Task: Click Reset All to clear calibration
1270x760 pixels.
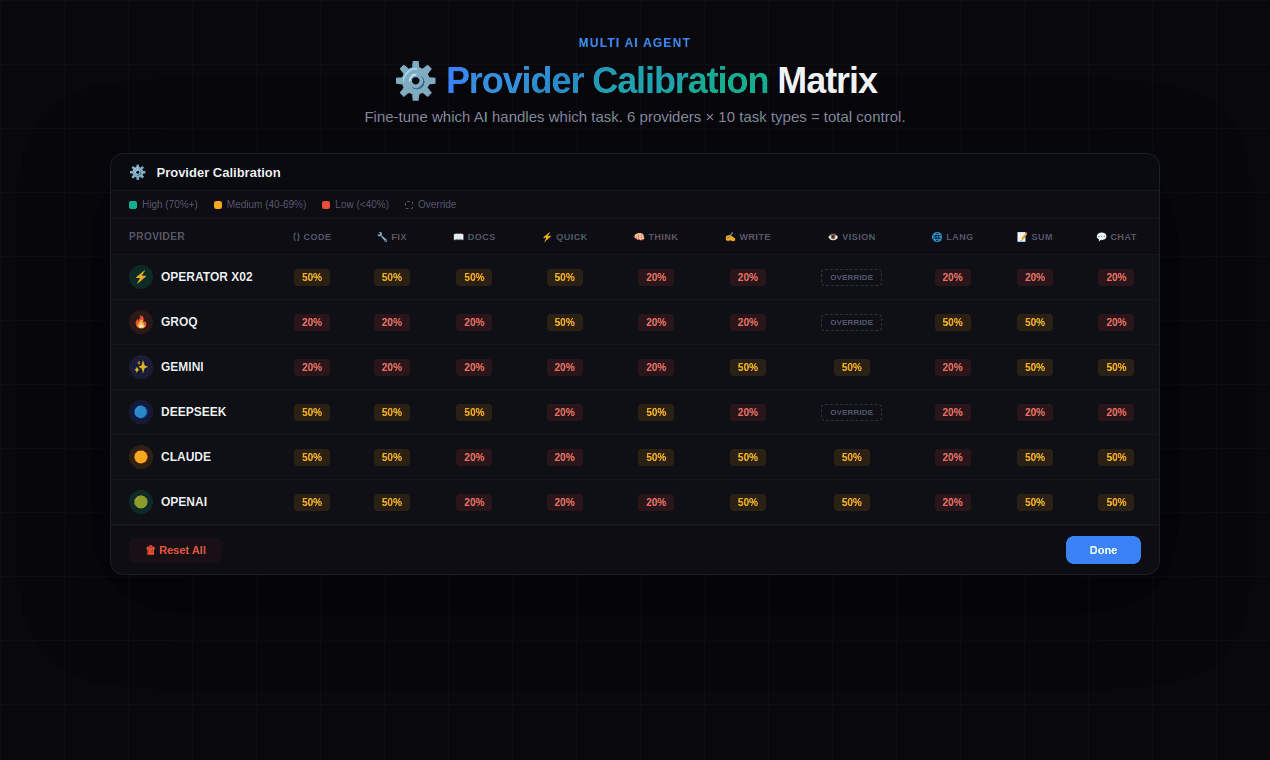Action: (175, 549)
